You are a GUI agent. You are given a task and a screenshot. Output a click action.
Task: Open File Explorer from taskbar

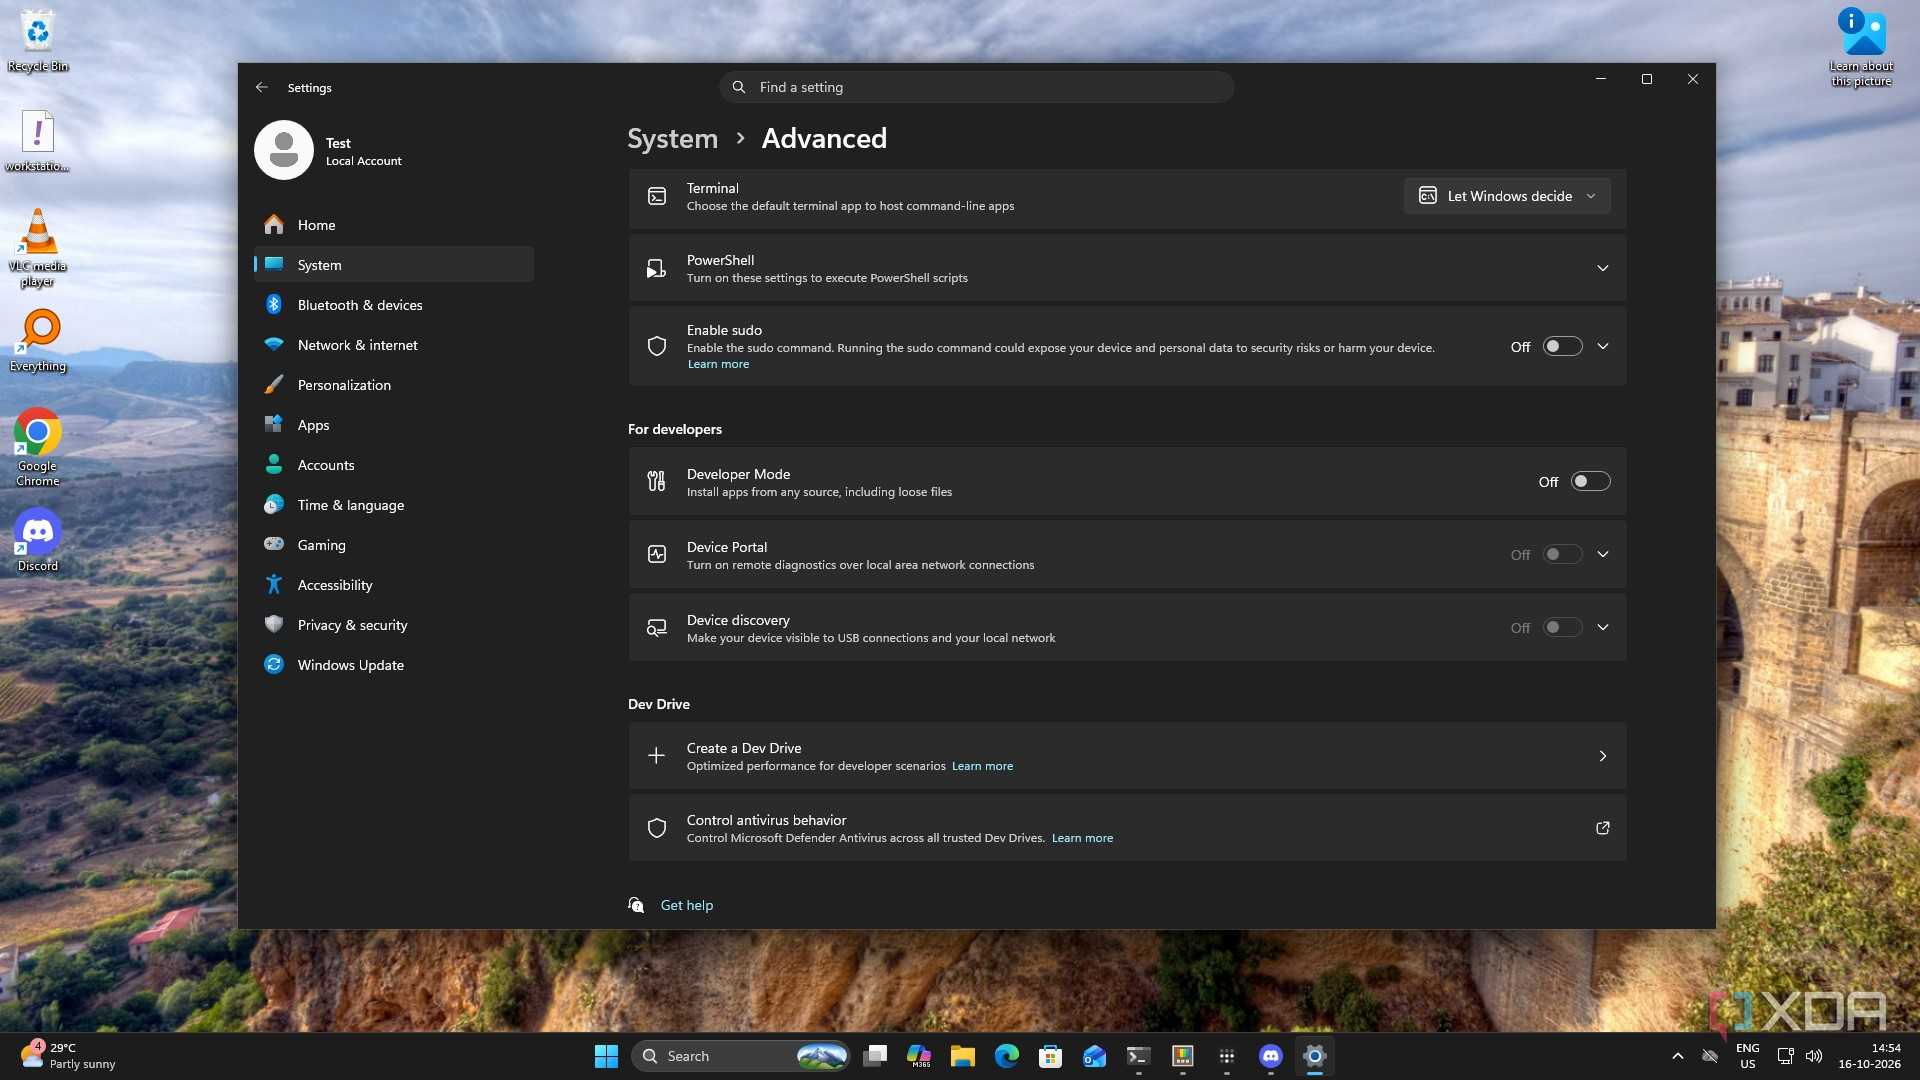point(962,1056)
